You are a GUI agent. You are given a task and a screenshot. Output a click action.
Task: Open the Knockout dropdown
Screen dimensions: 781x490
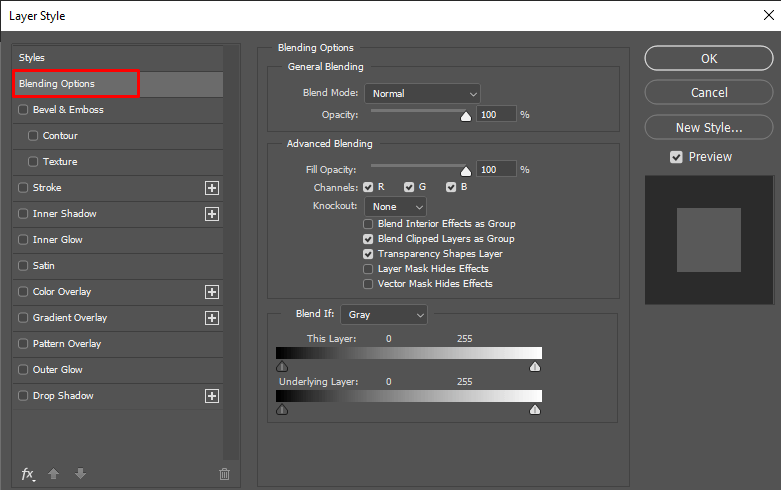pyautogui.click(x=395, y=207)
